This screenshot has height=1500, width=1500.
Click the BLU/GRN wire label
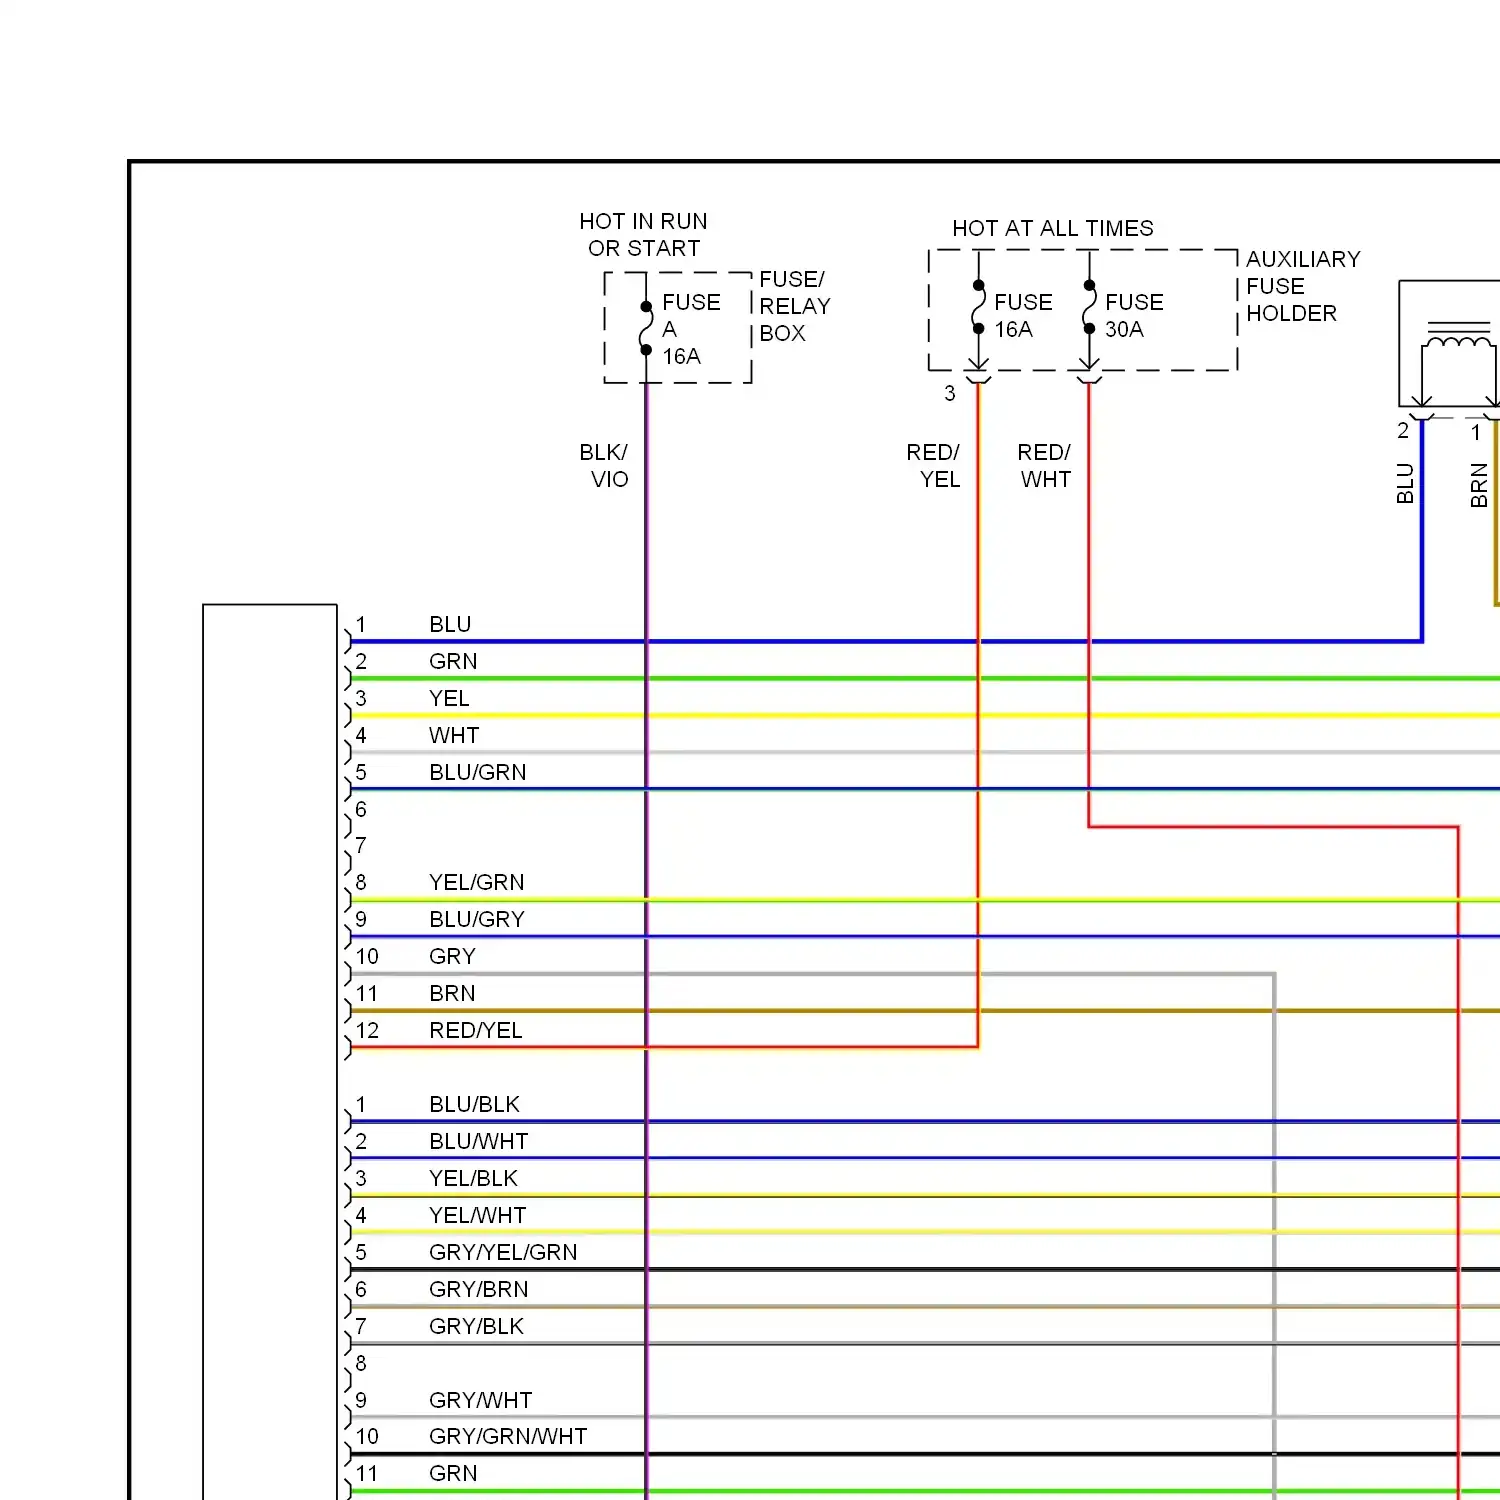(x=477, y=772)
